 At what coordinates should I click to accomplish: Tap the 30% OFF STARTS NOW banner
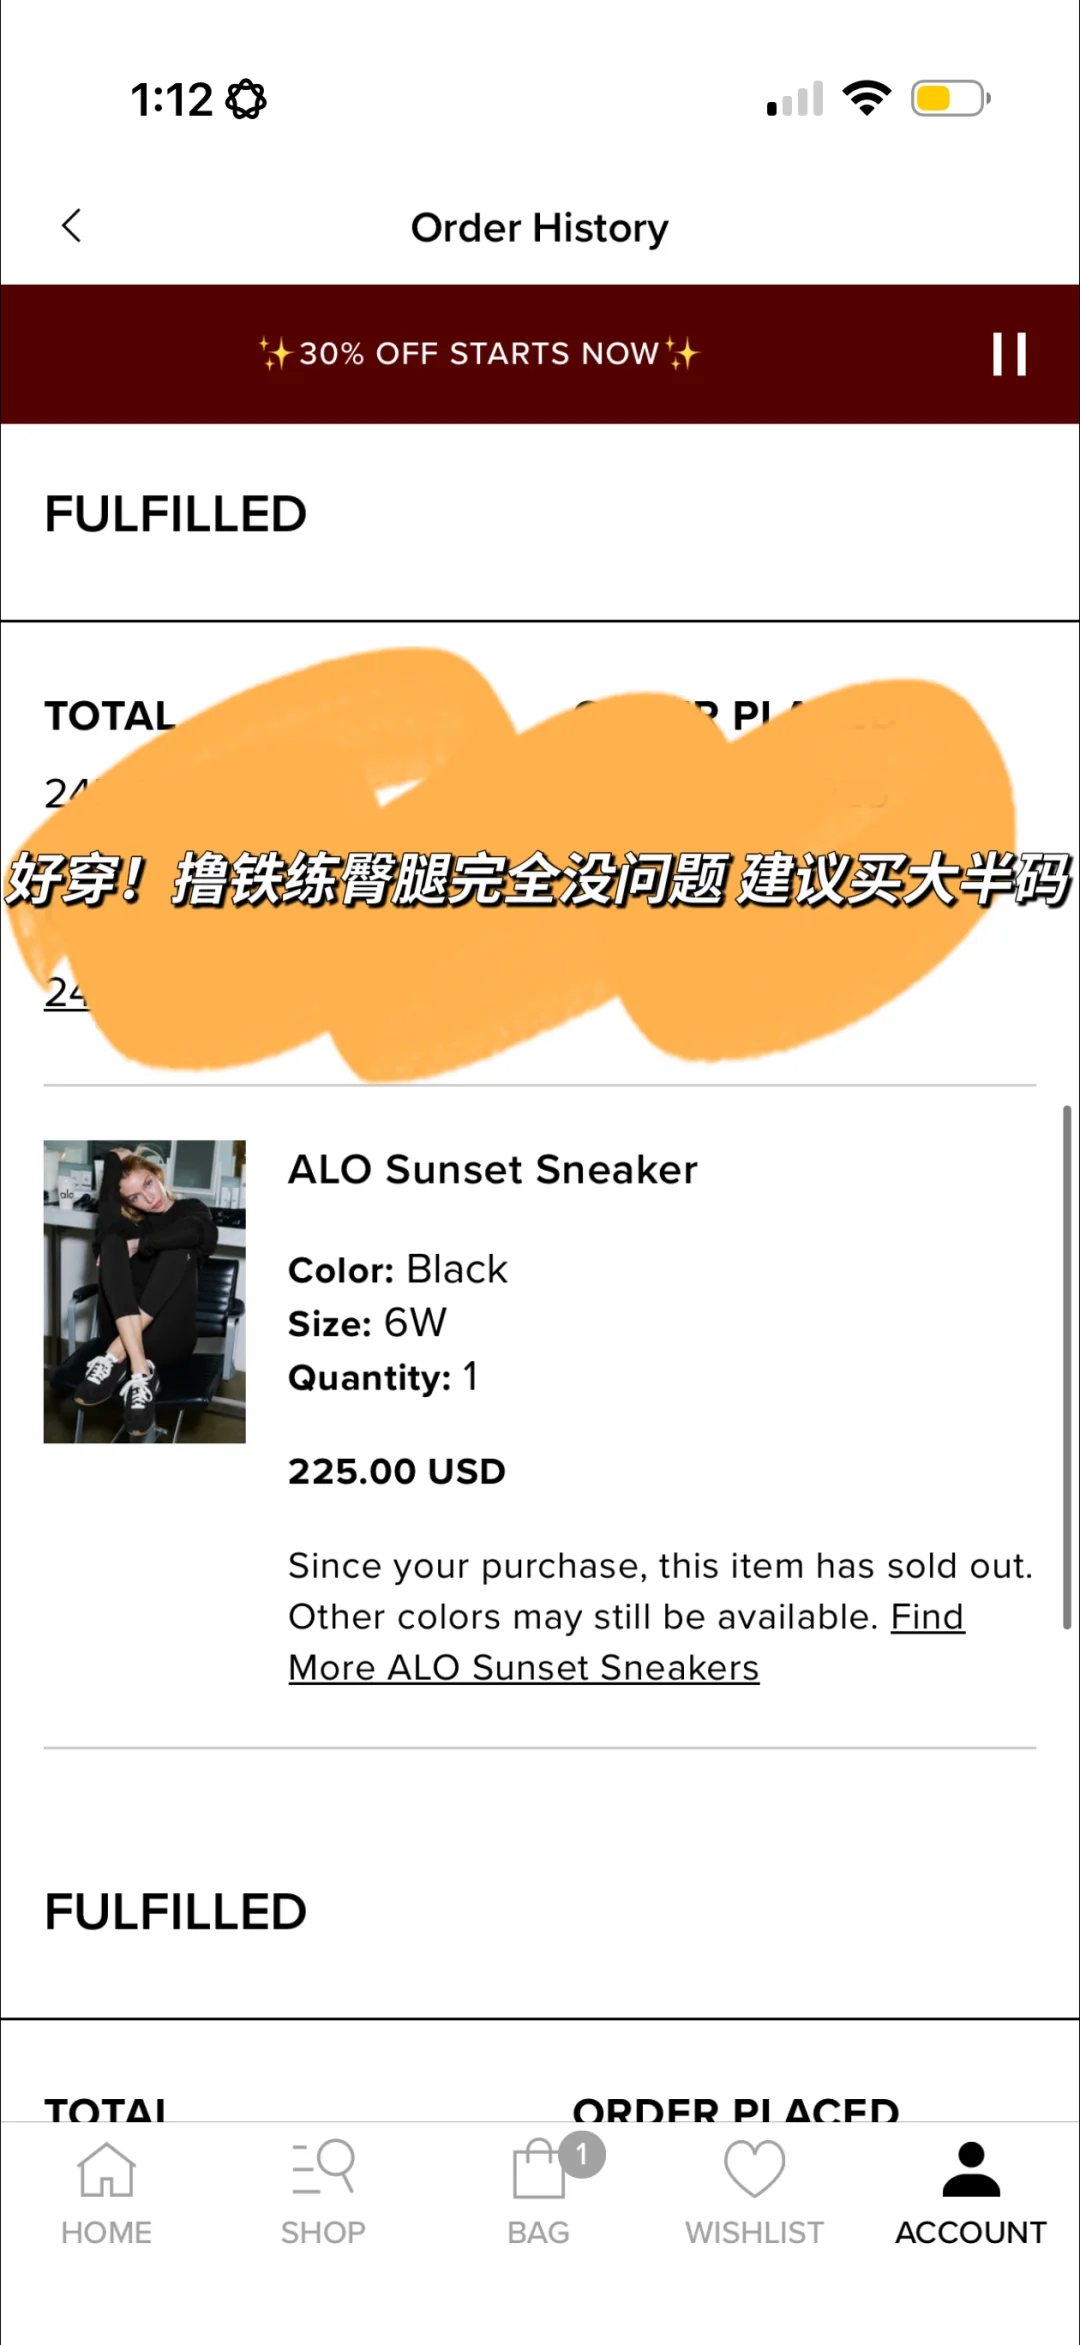[479, 353]
